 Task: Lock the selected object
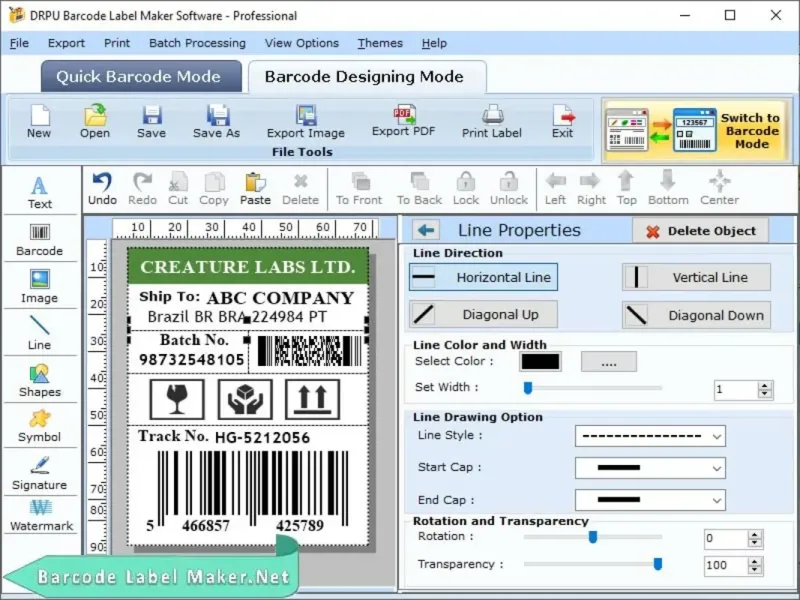466,189
